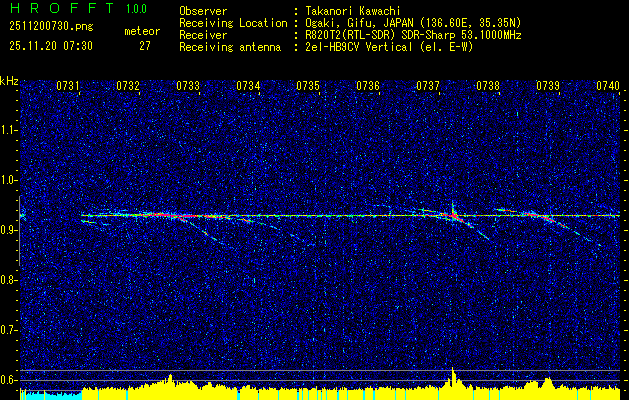Click R820T2(RTL-SDR) SDR-Sharp 53.1000MHz text
Image resolution: width=629 pixels, height=400 pixels.
pyautogui.click(x=413, y=35)
